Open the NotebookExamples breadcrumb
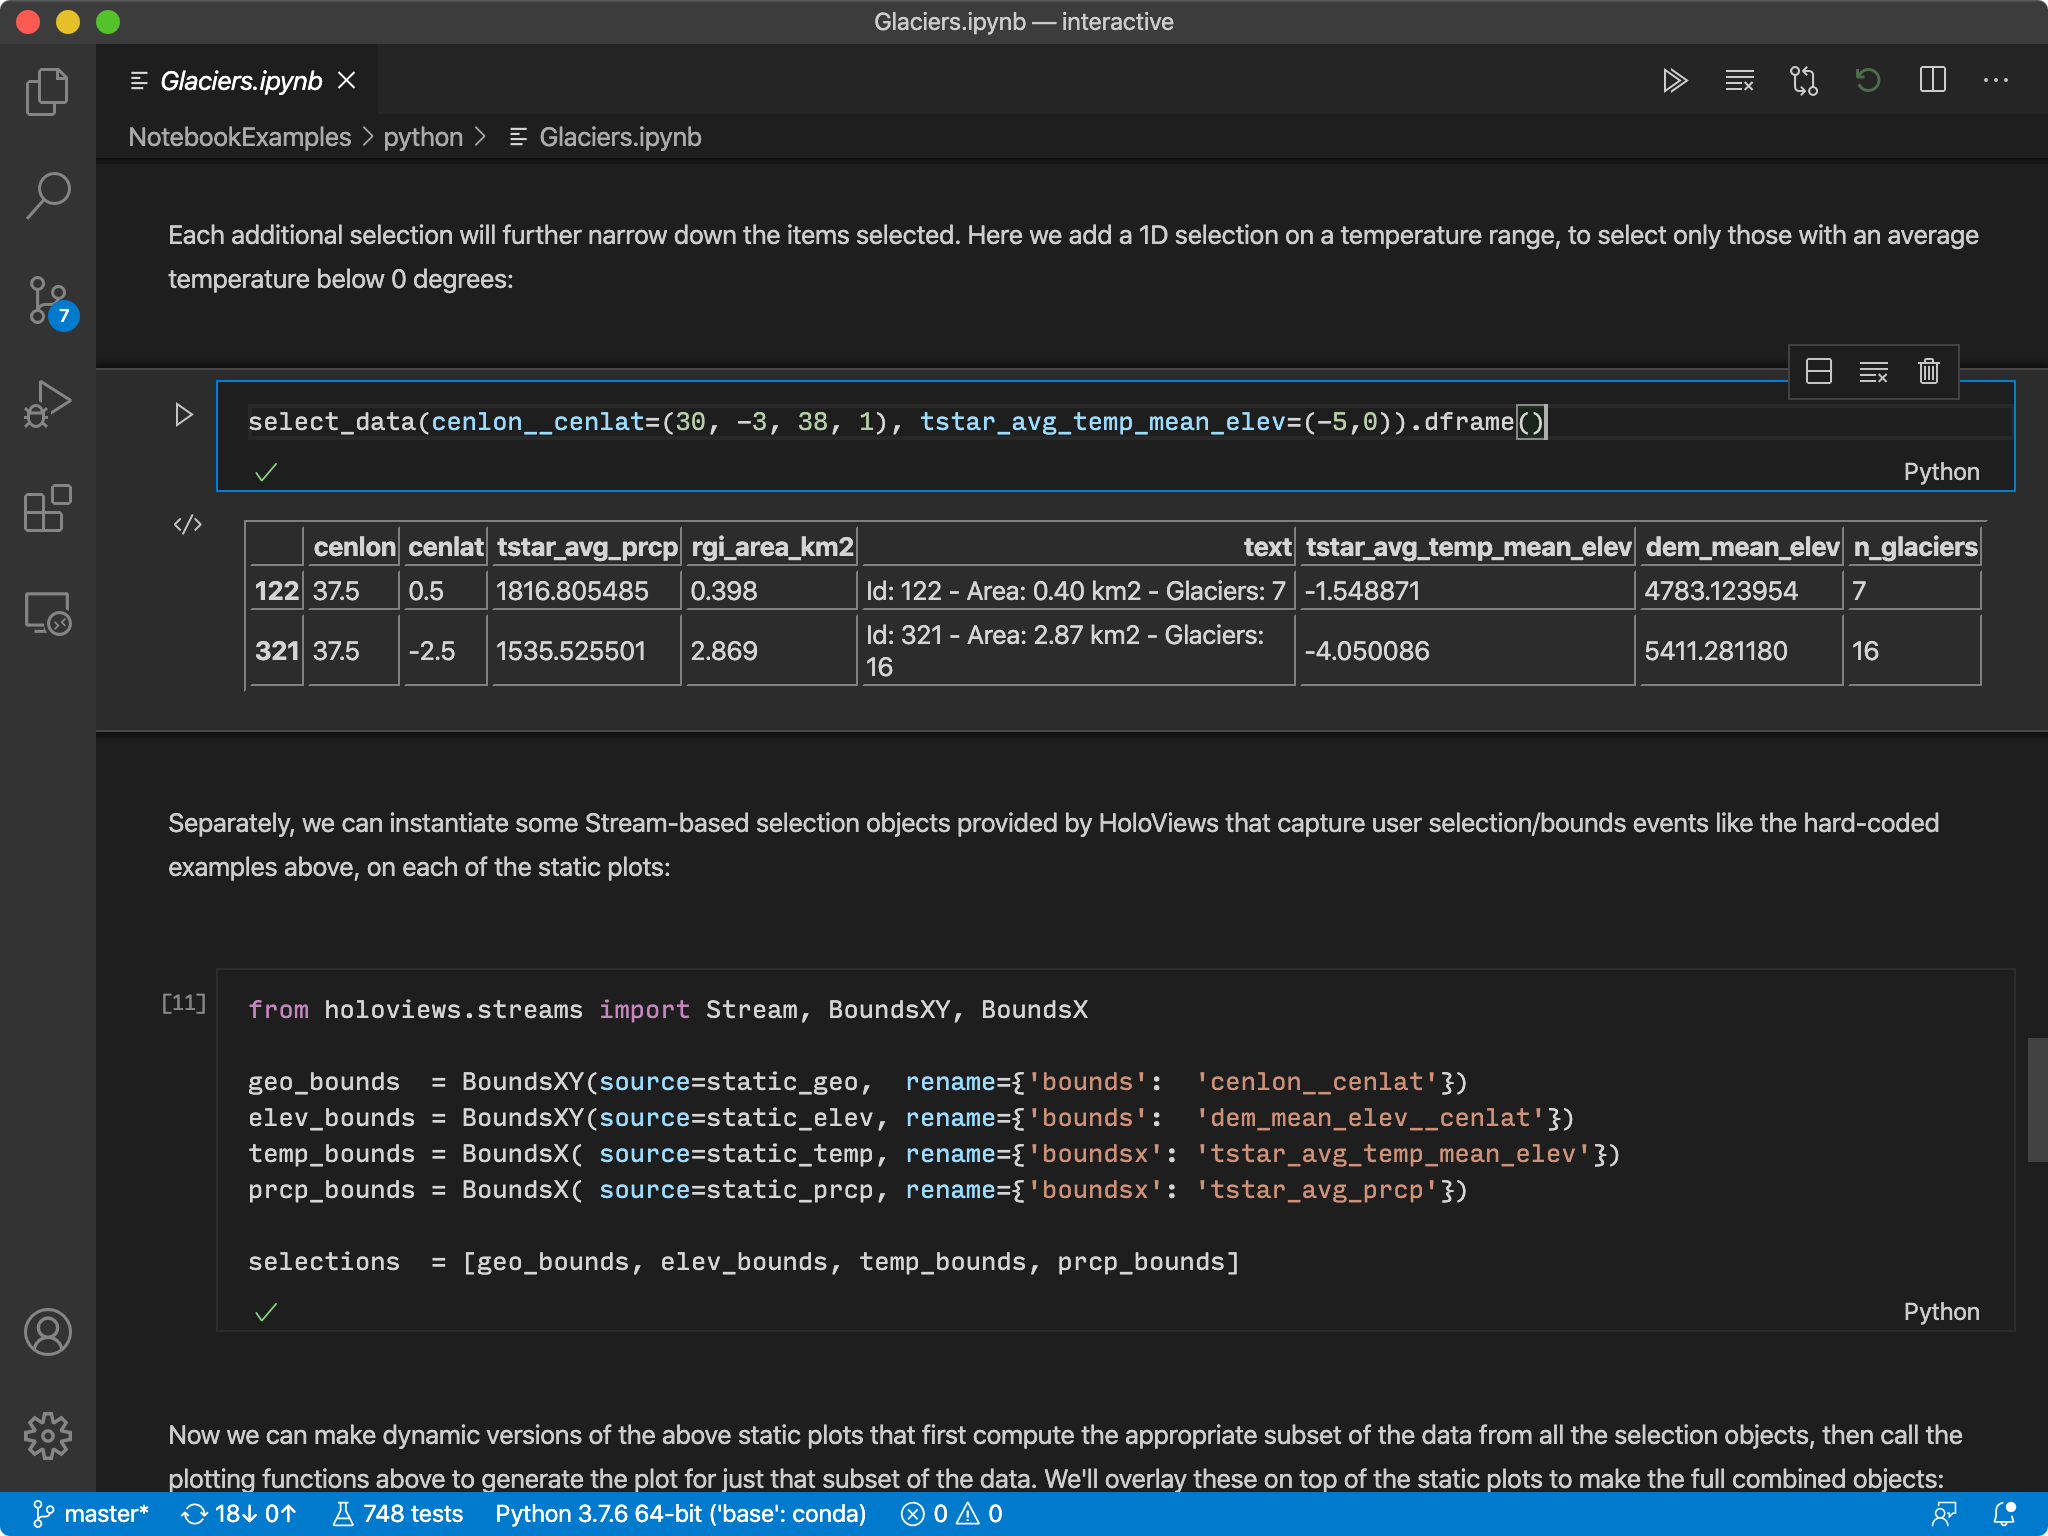The width and height of the screenshot is (2048, 1536). (x=238, y=137)
